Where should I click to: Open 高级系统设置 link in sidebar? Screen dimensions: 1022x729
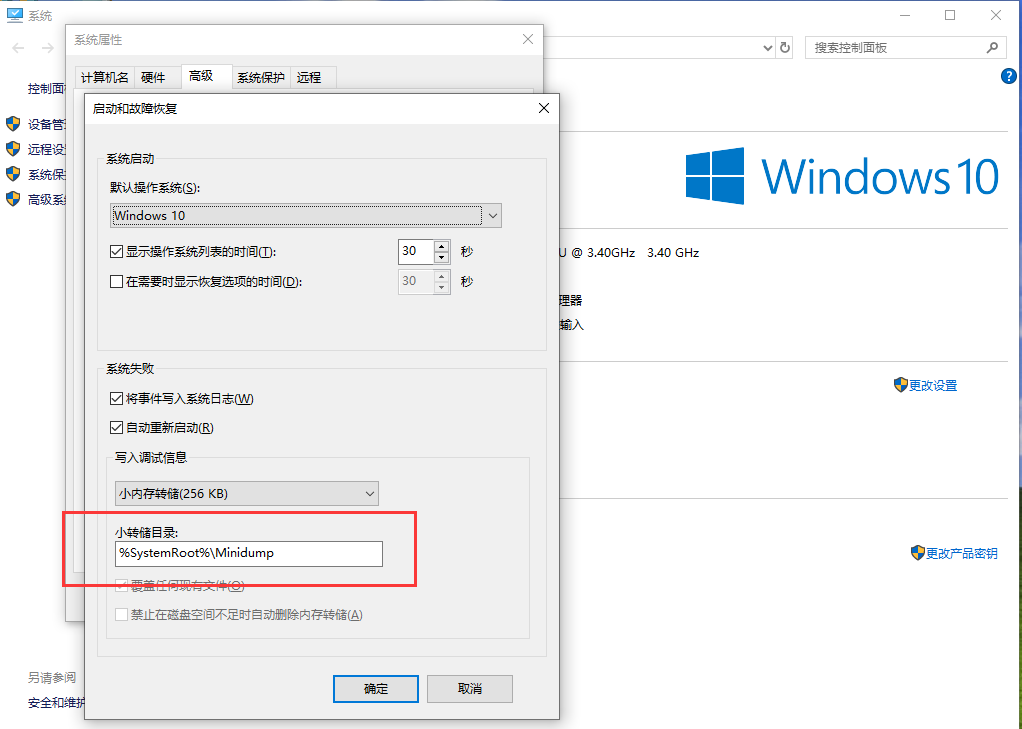point(46,200)
